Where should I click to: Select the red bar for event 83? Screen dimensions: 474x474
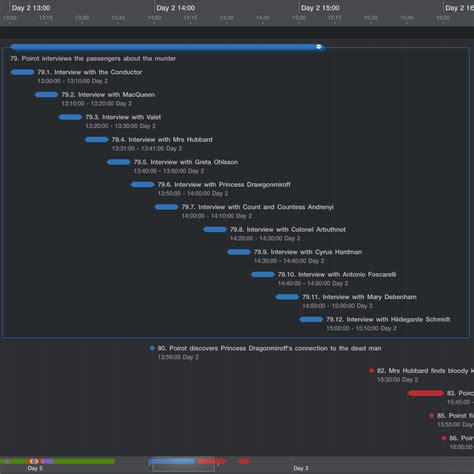coord(426,393)
